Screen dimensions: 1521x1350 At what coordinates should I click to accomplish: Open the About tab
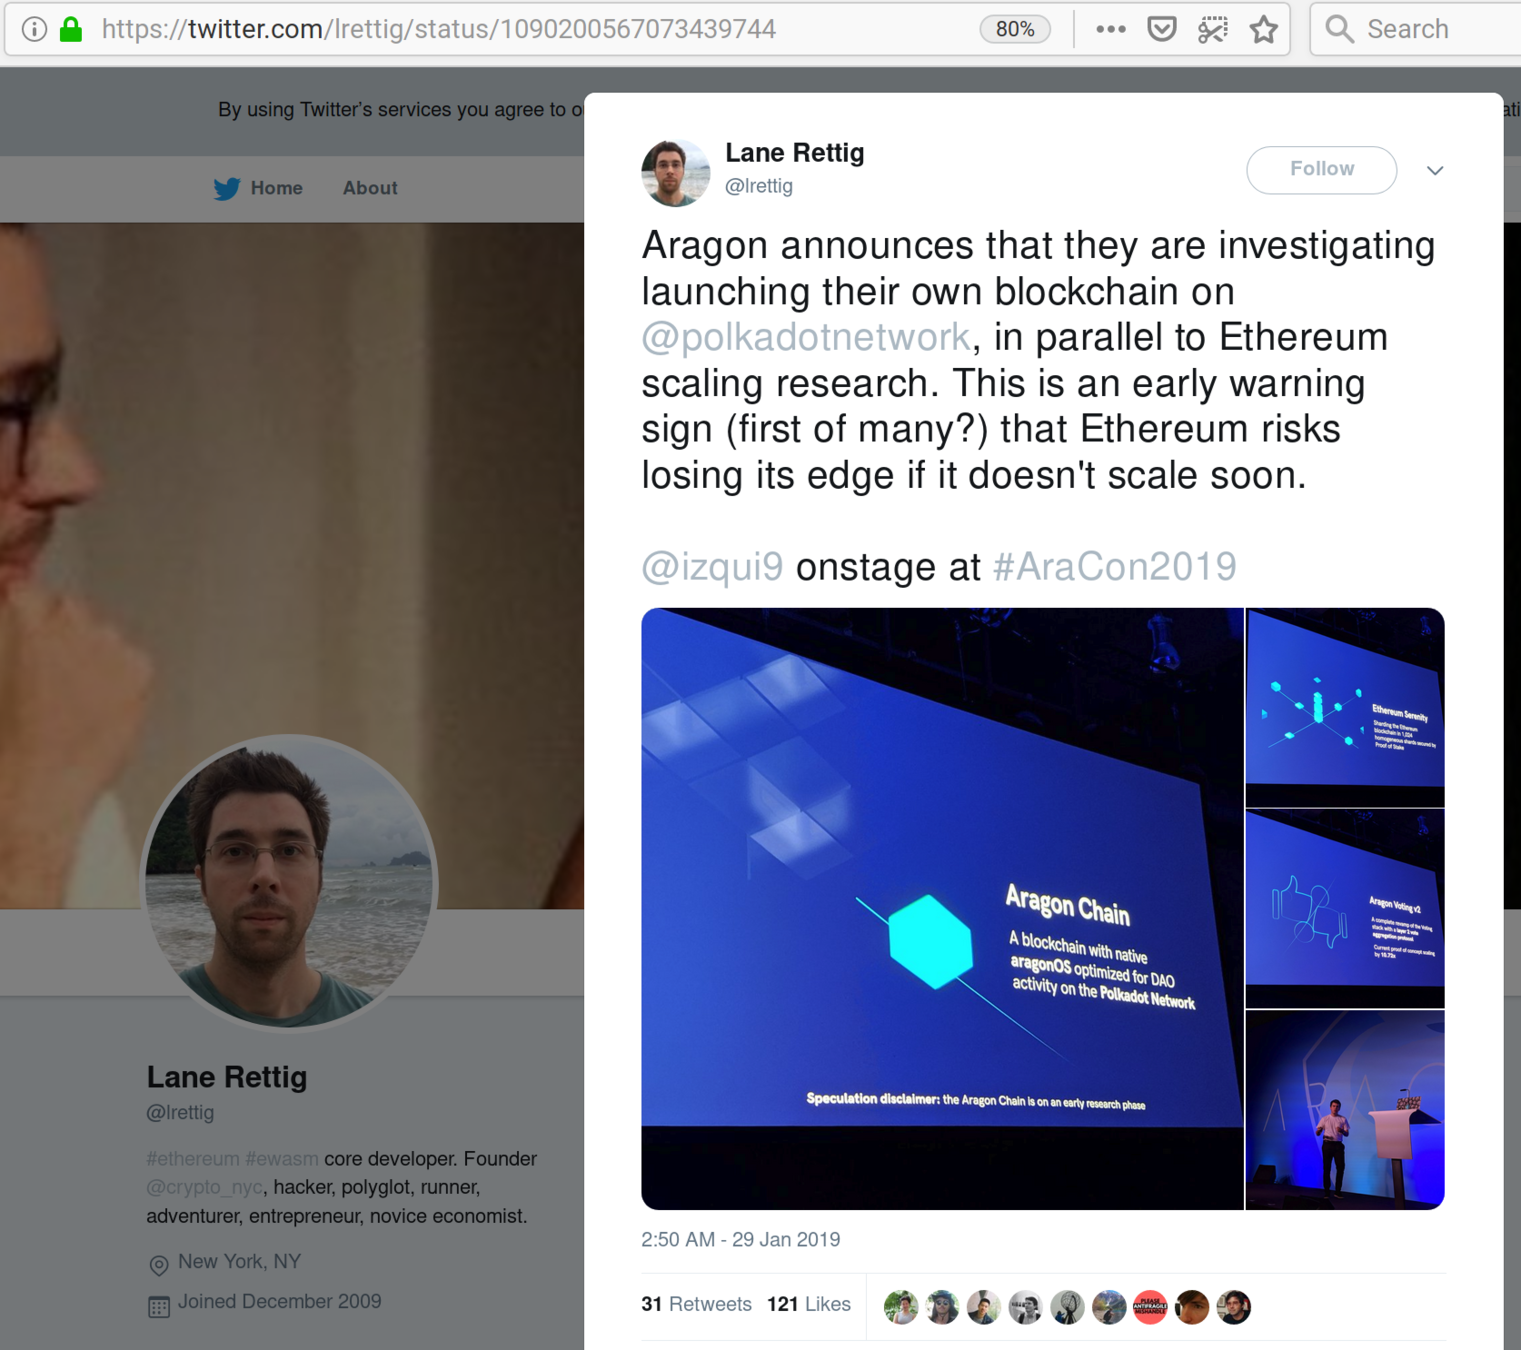(370, 188)
